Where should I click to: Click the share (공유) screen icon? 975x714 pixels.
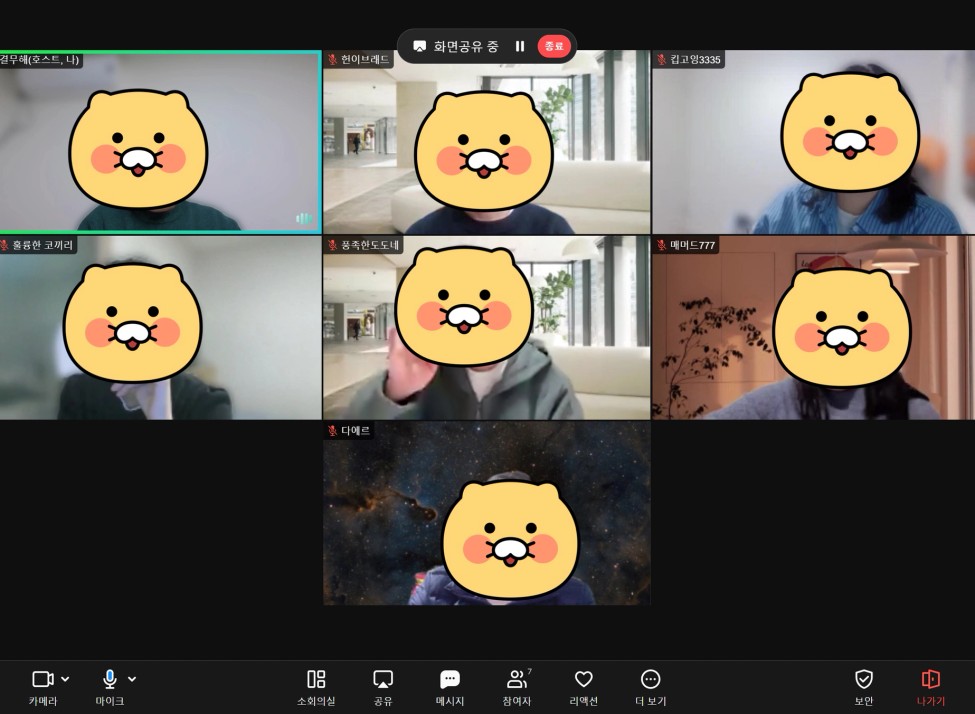pos(382,679)
